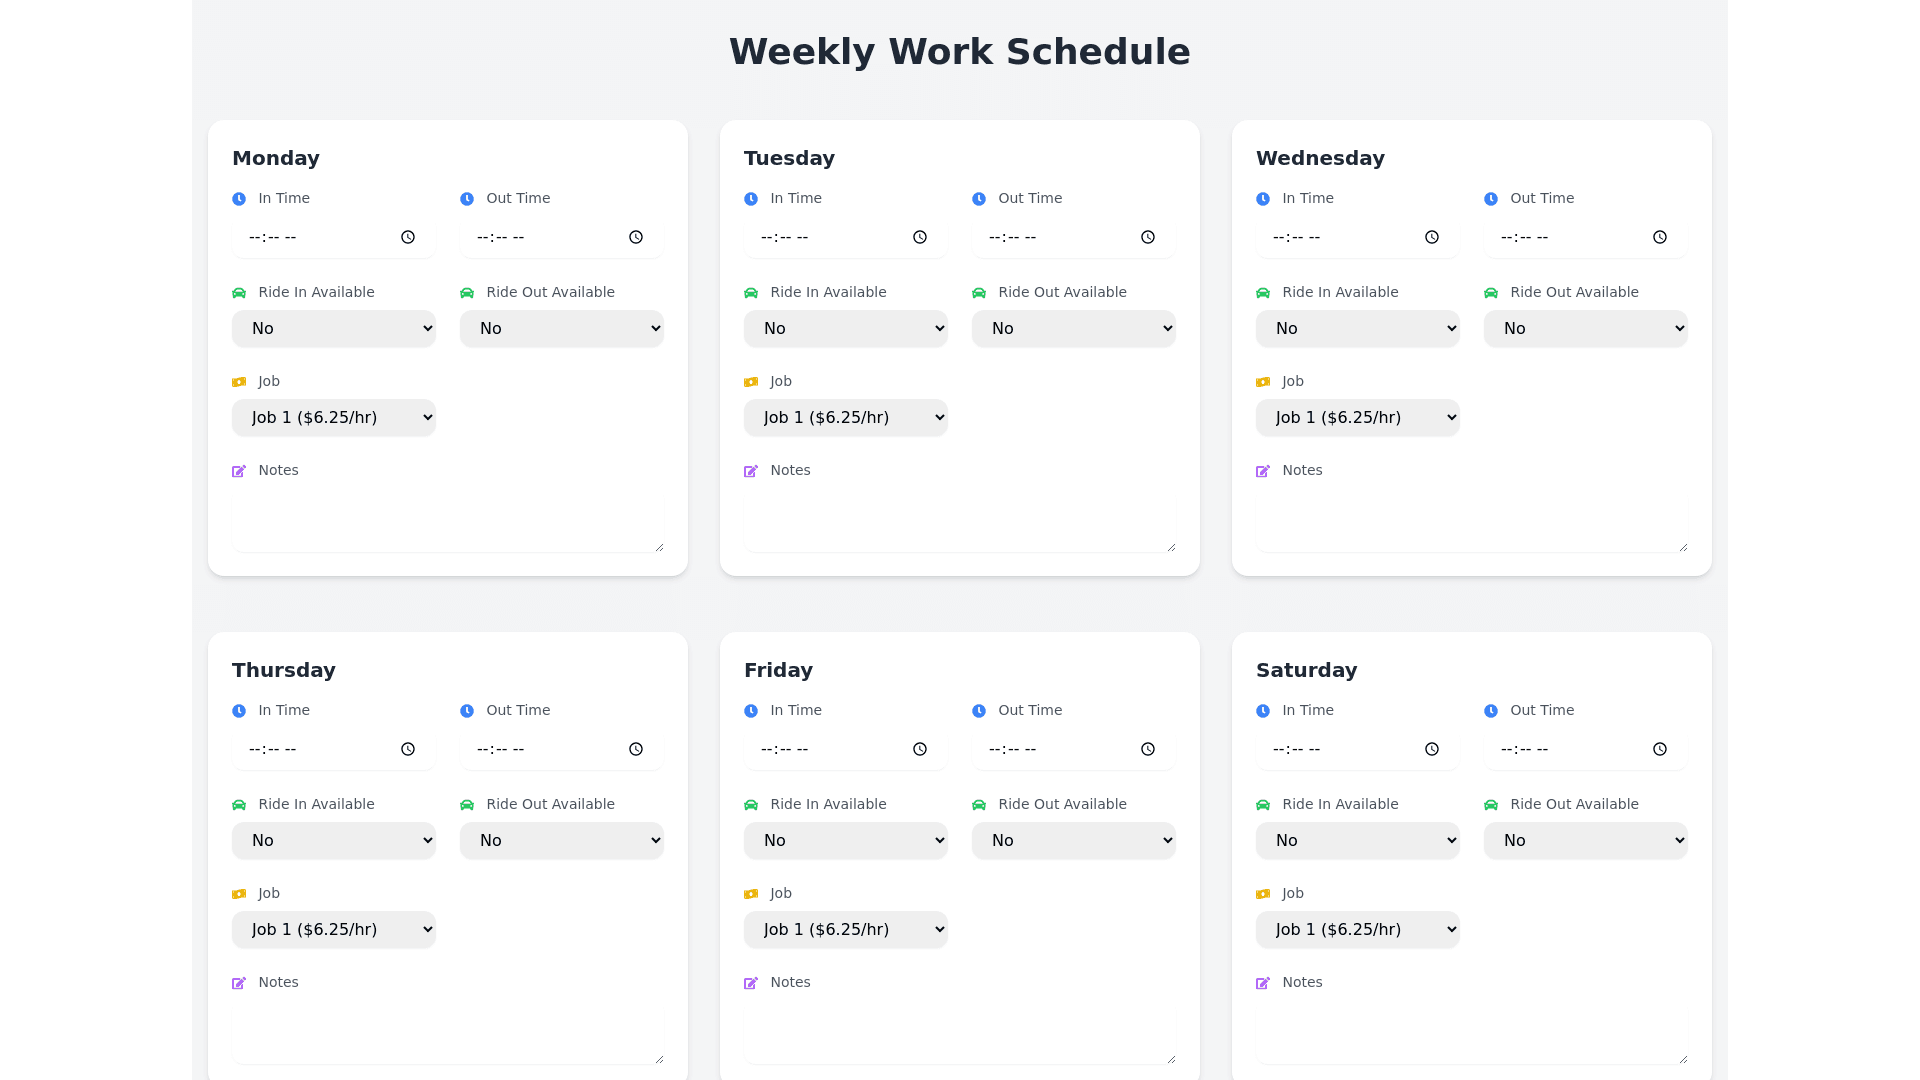Screen dimensions: 1920x1080
Task: Click the clock picker icon in Monday In Time
Action: pos(408,237)
